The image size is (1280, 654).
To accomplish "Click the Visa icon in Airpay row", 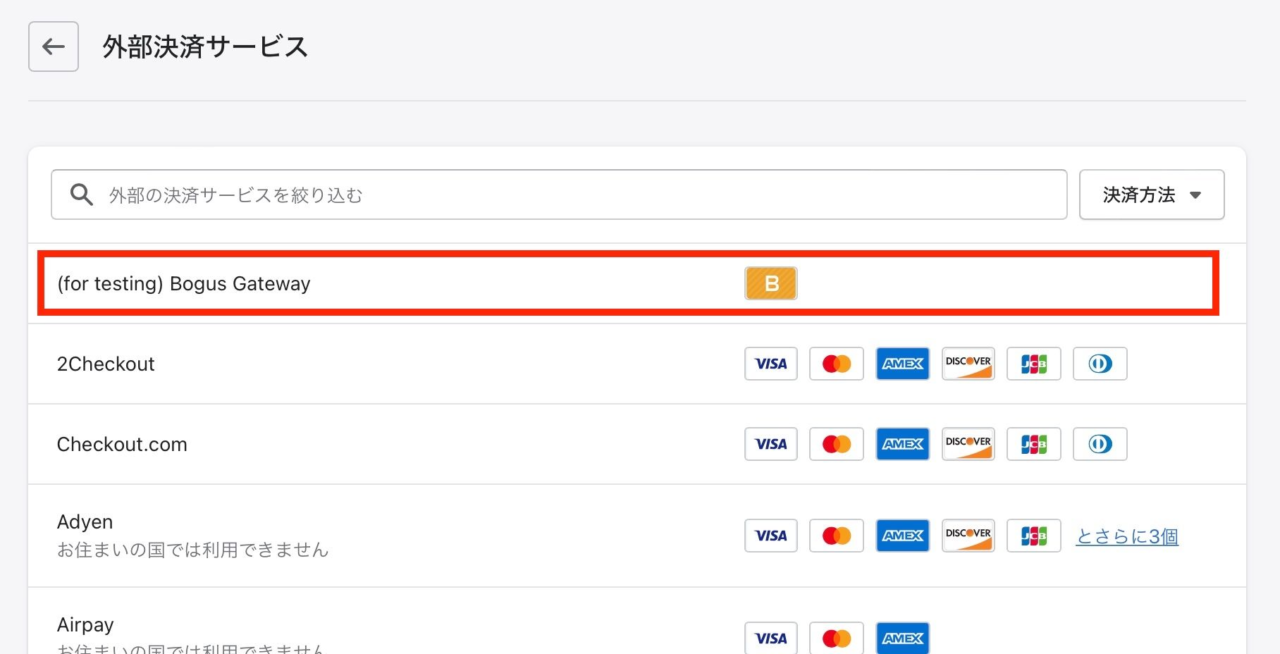I will (x=771, y=638).
